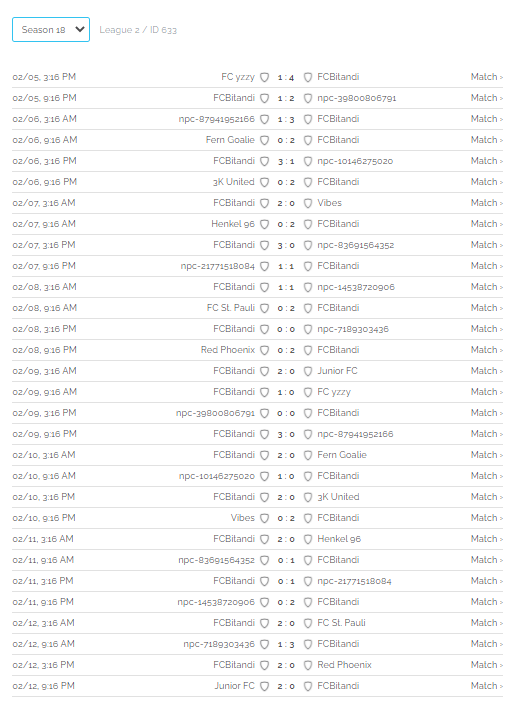The image size is (523, 719).
Task: Open Match link for FCBitandi vs npc-10146275020
Action: [x=486, y=161]
